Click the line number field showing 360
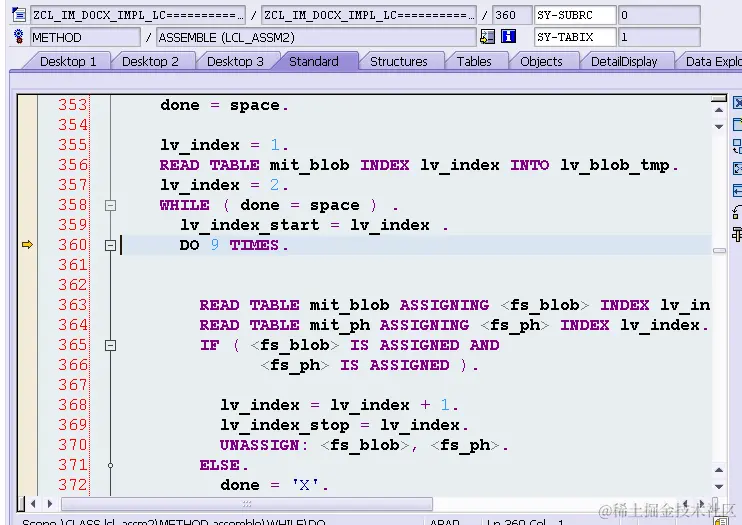The image size is (742, 525). pyautogui.click(x=512, y=15)
